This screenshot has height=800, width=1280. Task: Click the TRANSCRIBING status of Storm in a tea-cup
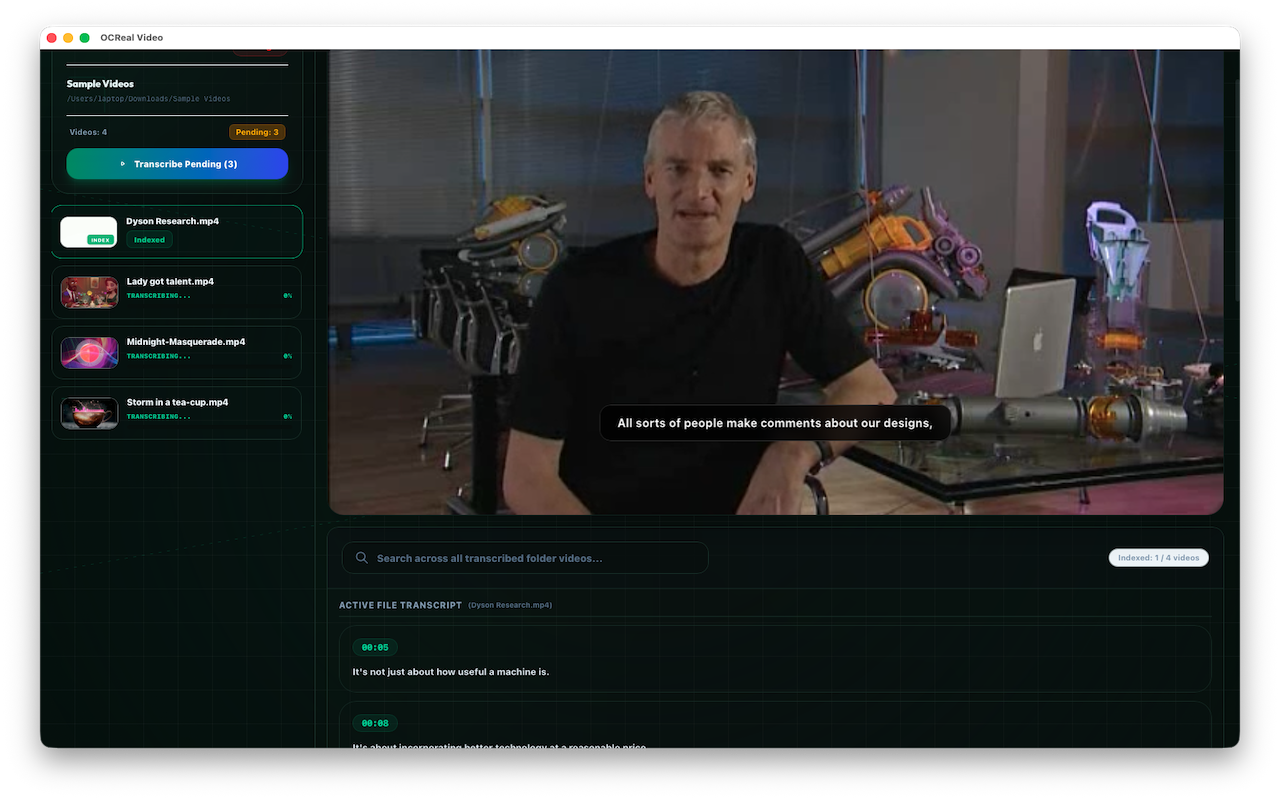(158, 416)
